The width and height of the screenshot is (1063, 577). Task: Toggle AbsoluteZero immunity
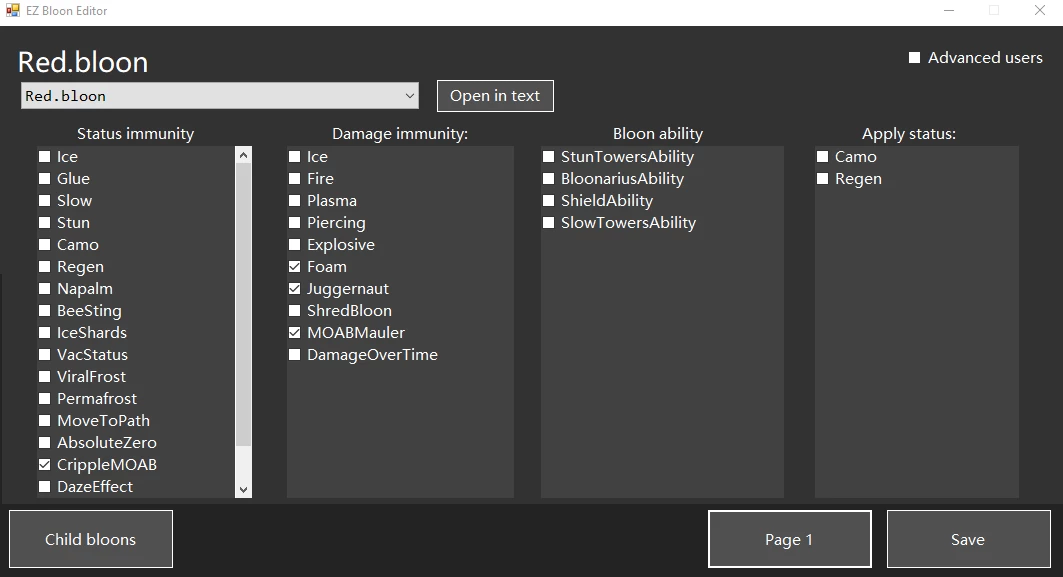[45, 442]
